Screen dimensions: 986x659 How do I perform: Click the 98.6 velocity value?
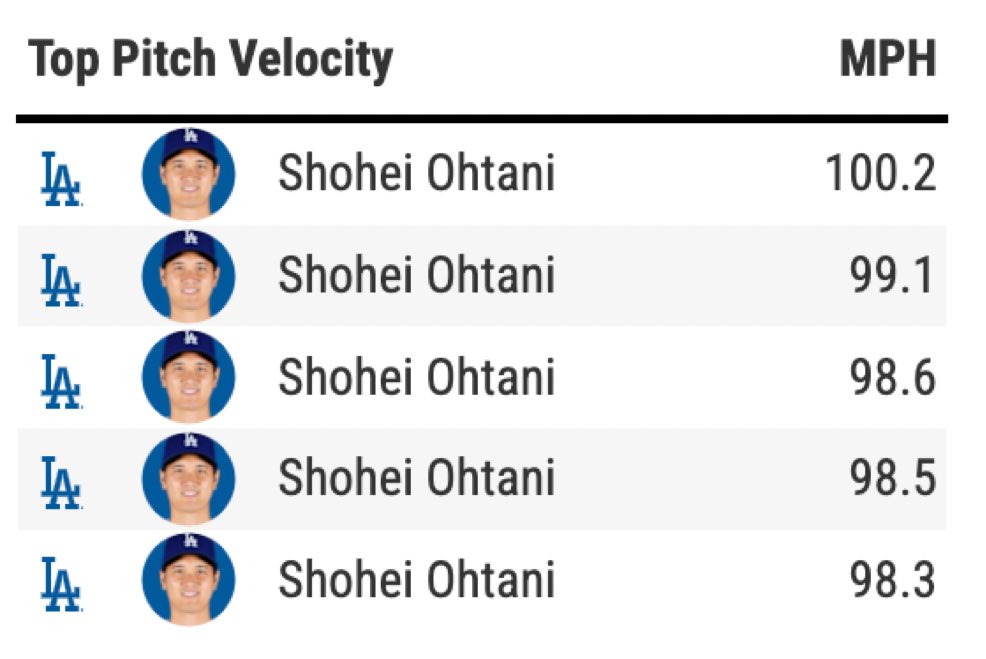893,377
